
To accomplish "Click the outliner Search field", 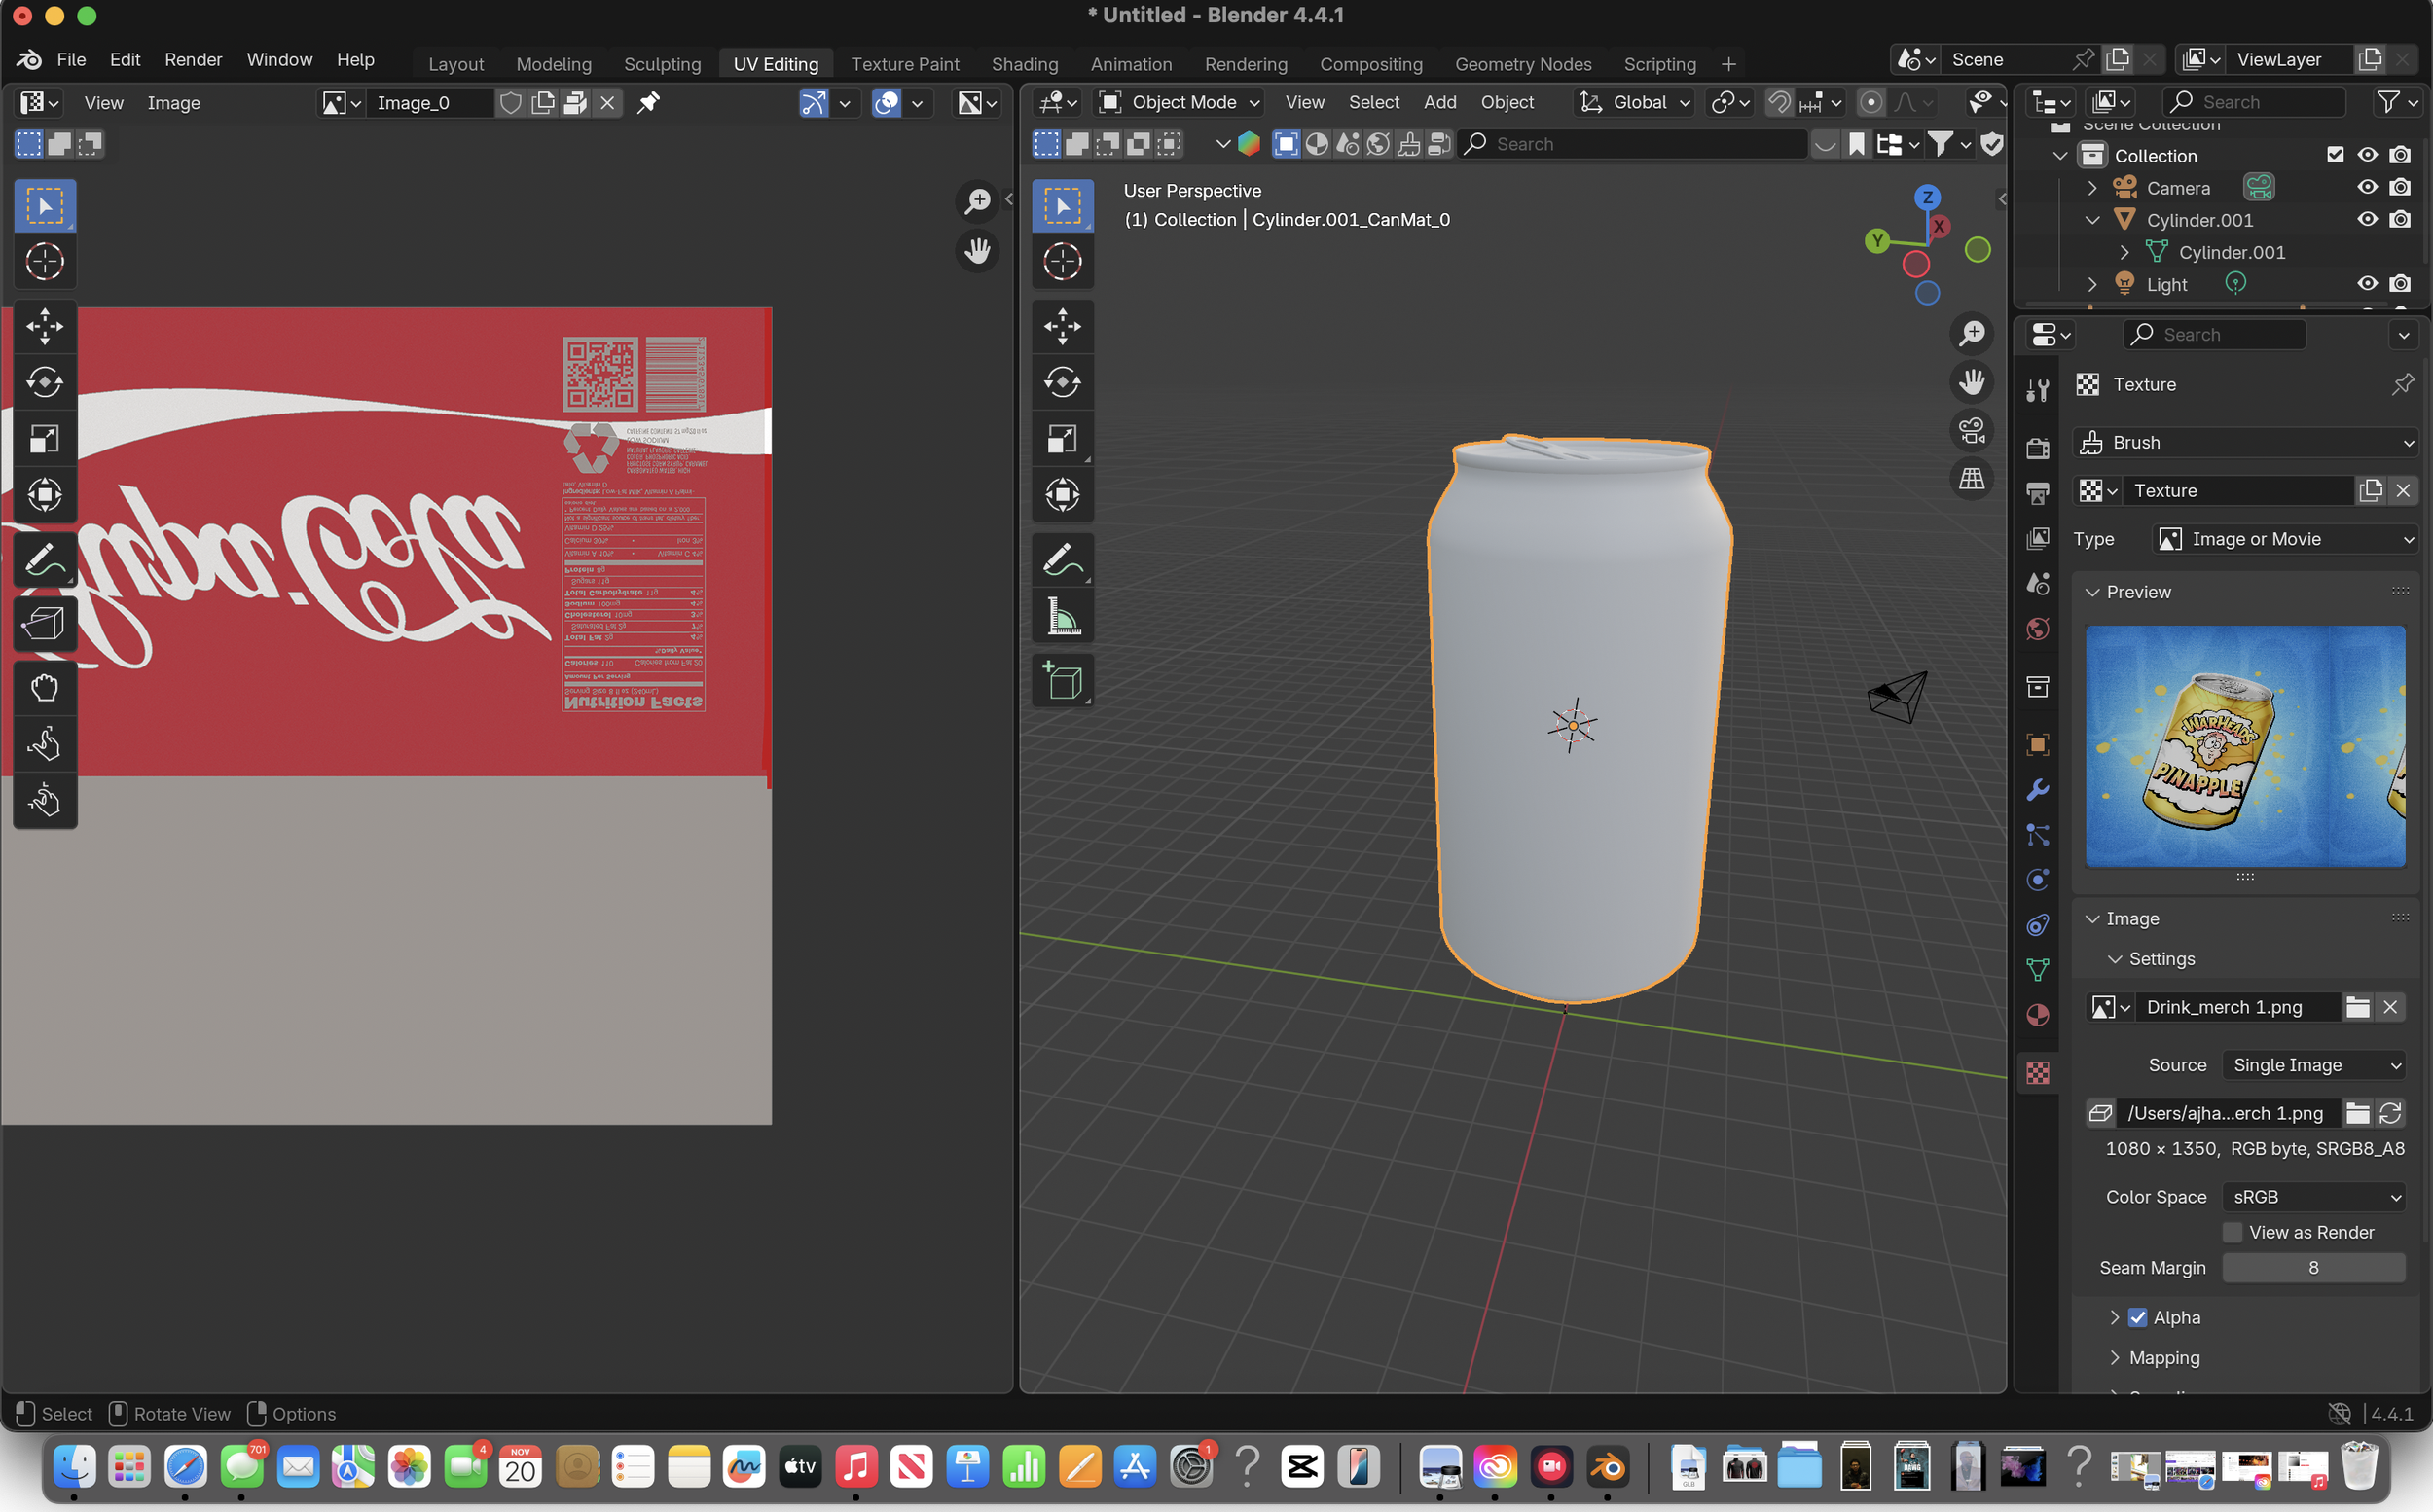I will point(2253,102).
